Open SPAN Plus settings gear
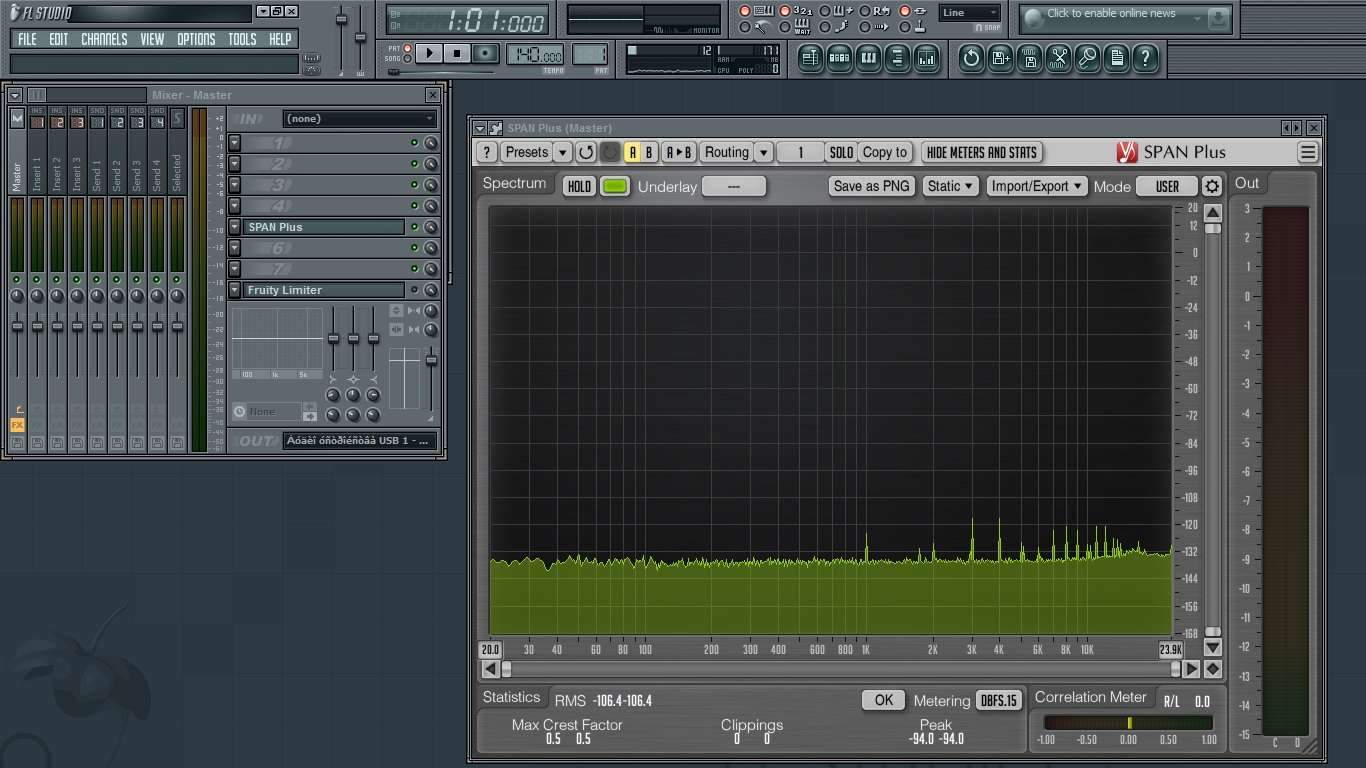 point(1212,187)
